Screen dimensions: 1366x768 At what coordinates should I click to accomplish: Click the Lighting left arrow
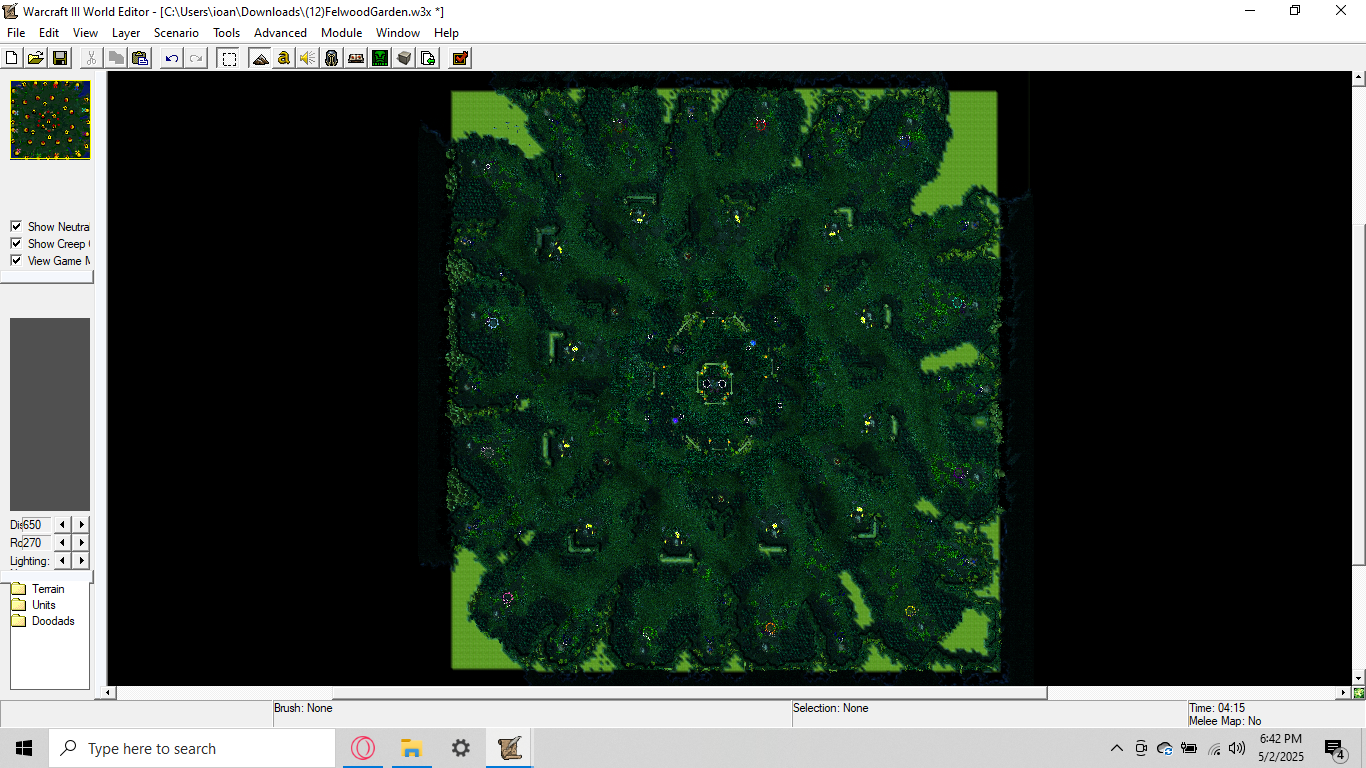point(63,561)
